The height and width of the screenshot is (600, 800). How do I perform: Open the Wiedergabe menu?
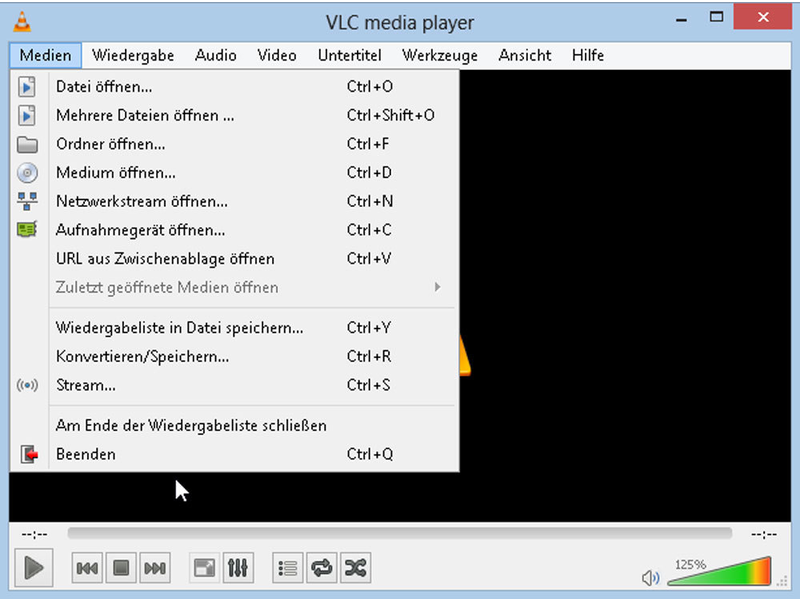point(133,55)
